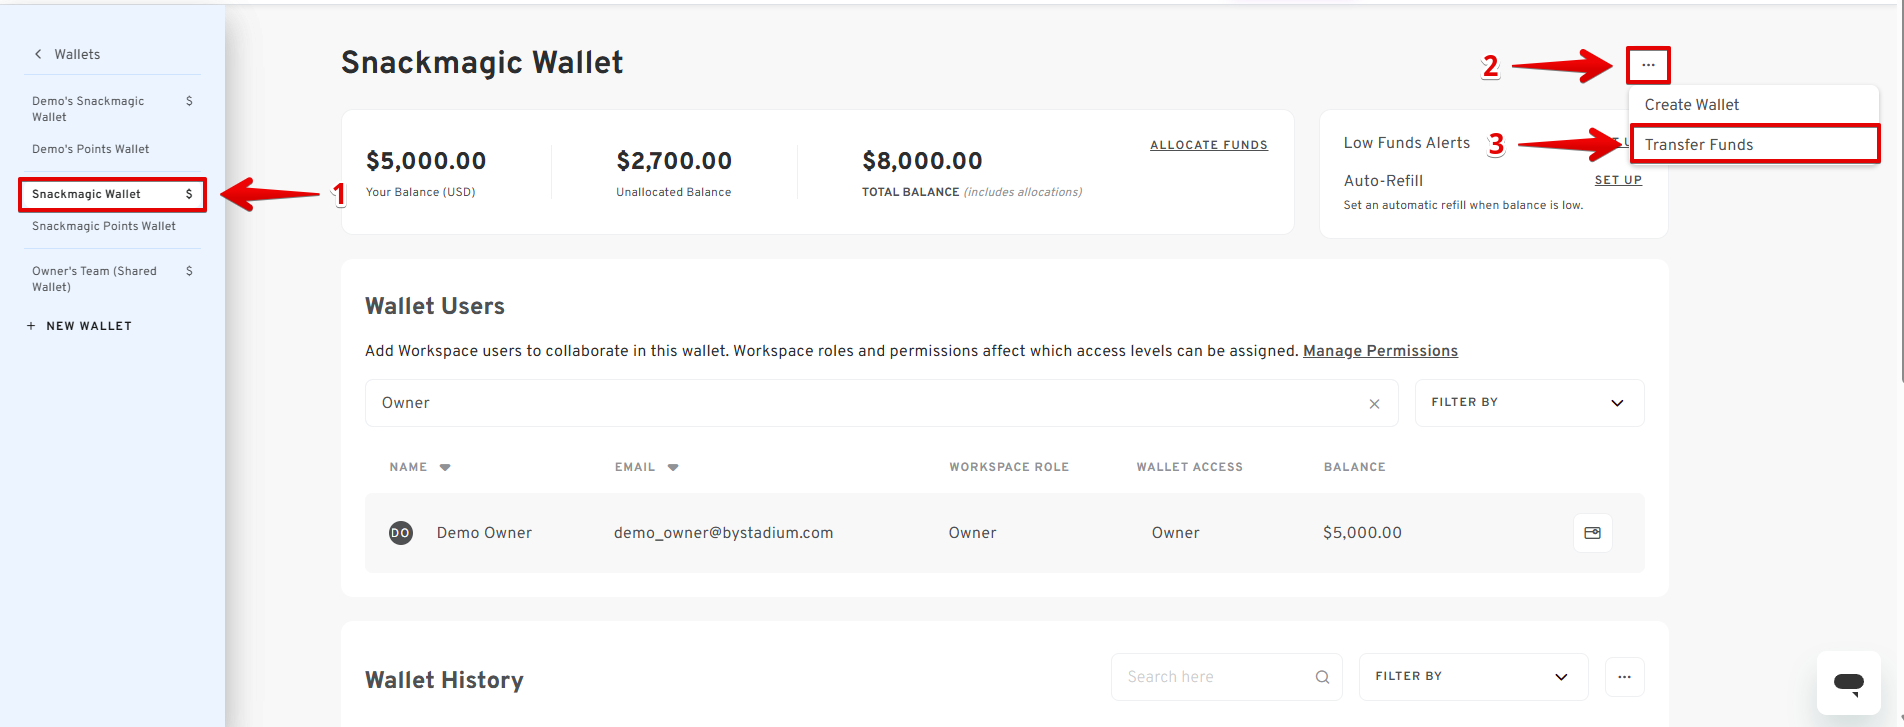Open the wallet three-dot options menu

tap(1648, 65)
